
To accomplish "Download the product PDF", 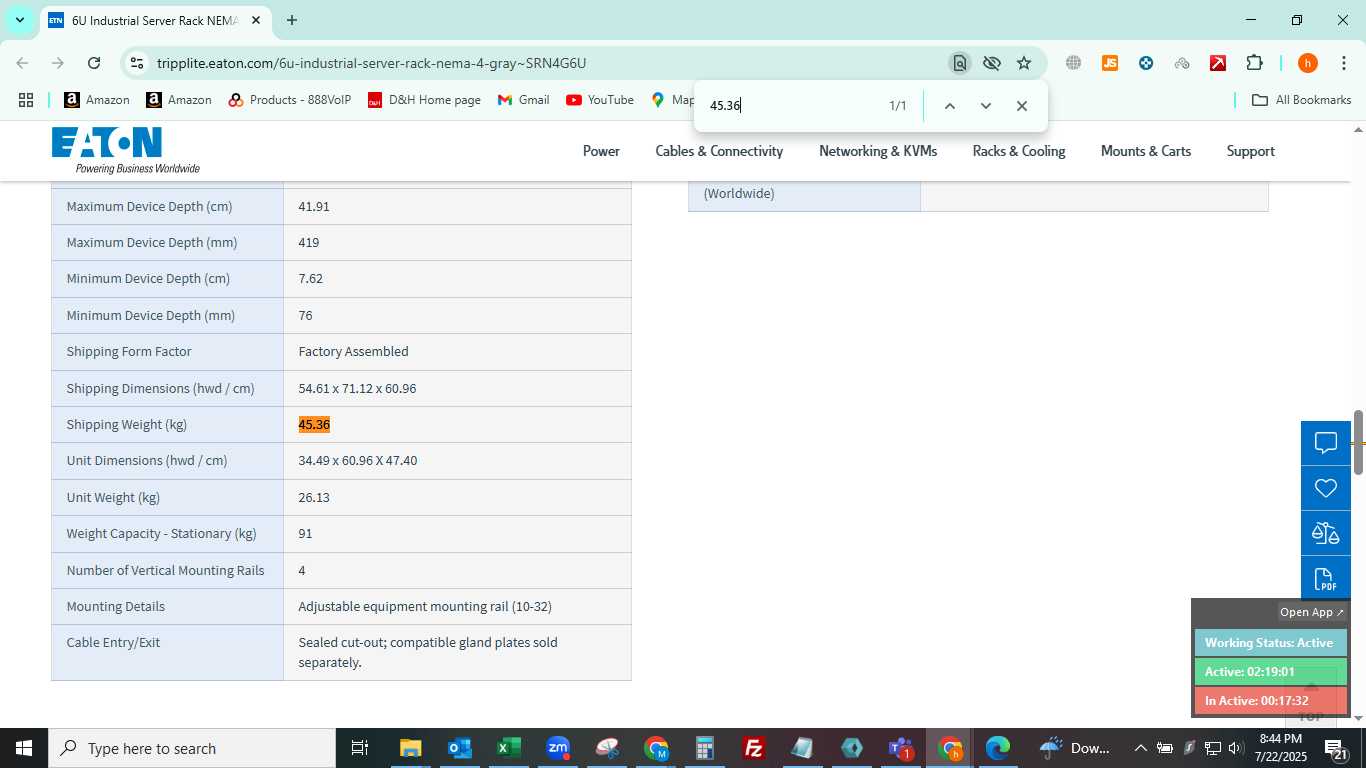I will [1326, 578].
